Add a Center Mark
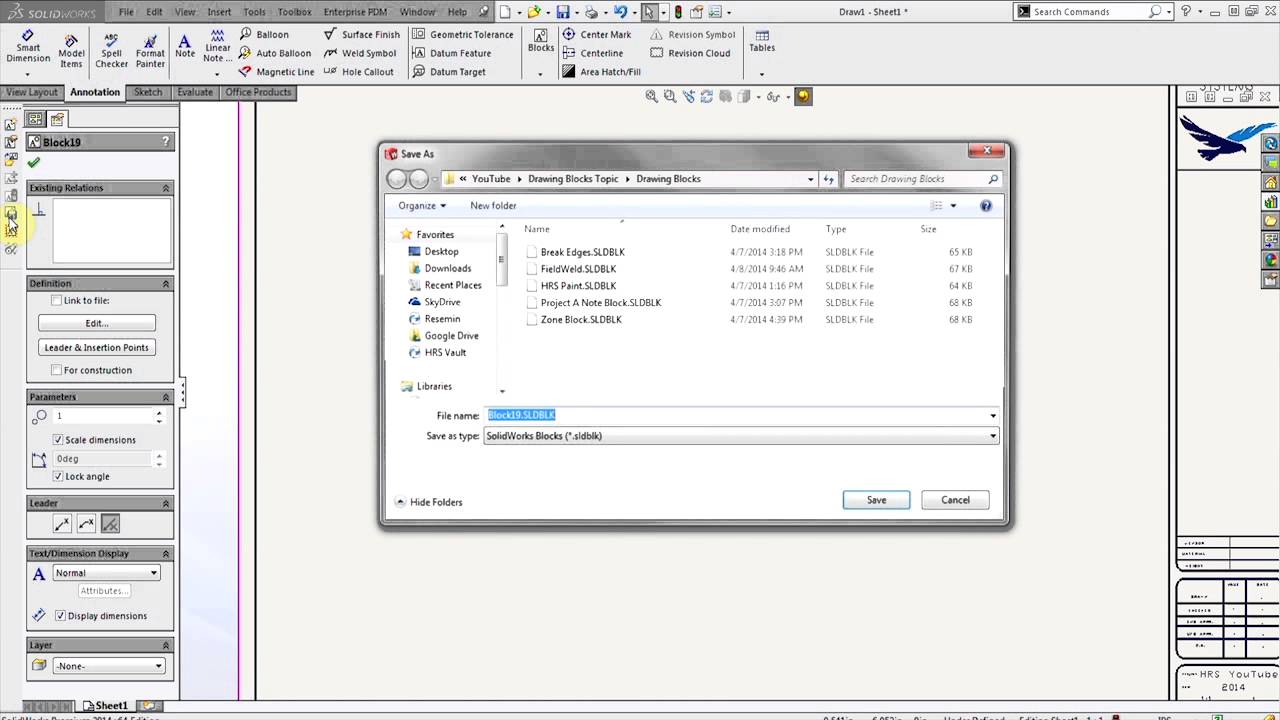Image resolution: width=1280 pixels, height=720 pixels. pyautogui.click(x=596, y=34)
